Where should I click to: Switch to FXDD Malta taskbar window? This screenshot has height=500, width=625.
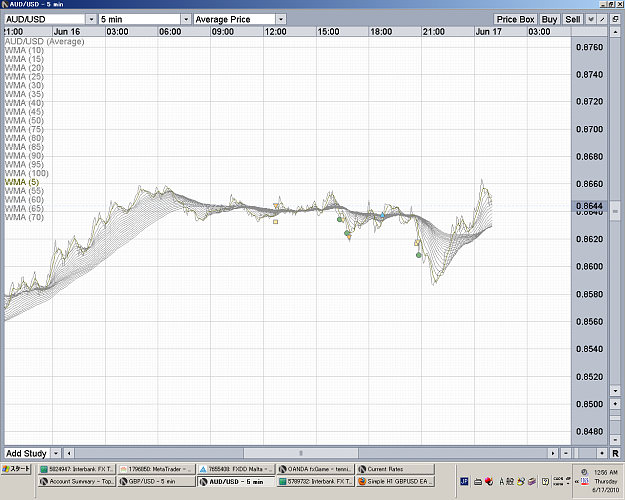(236, 469)
